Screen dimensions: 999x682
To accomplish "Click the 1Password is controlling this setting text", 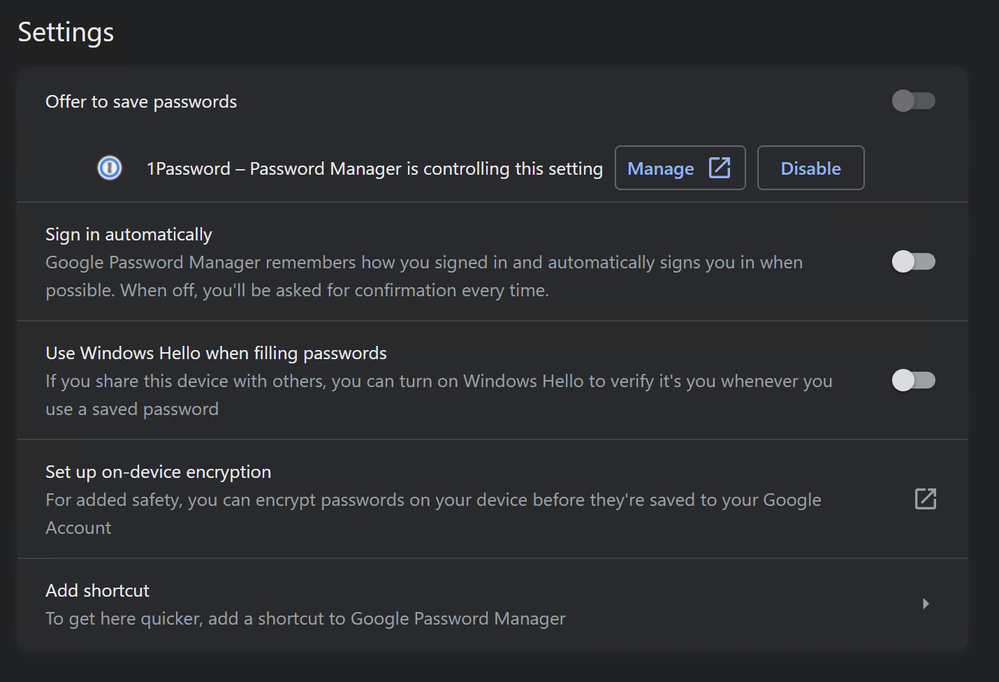I will tap(374, 169).
